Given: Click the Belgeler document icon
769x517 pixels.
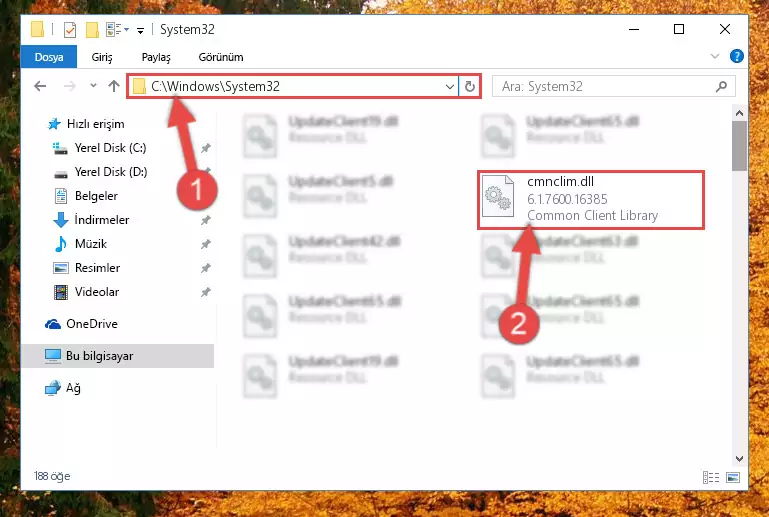Looking at the screenshot, I should (x=61, y=196).
